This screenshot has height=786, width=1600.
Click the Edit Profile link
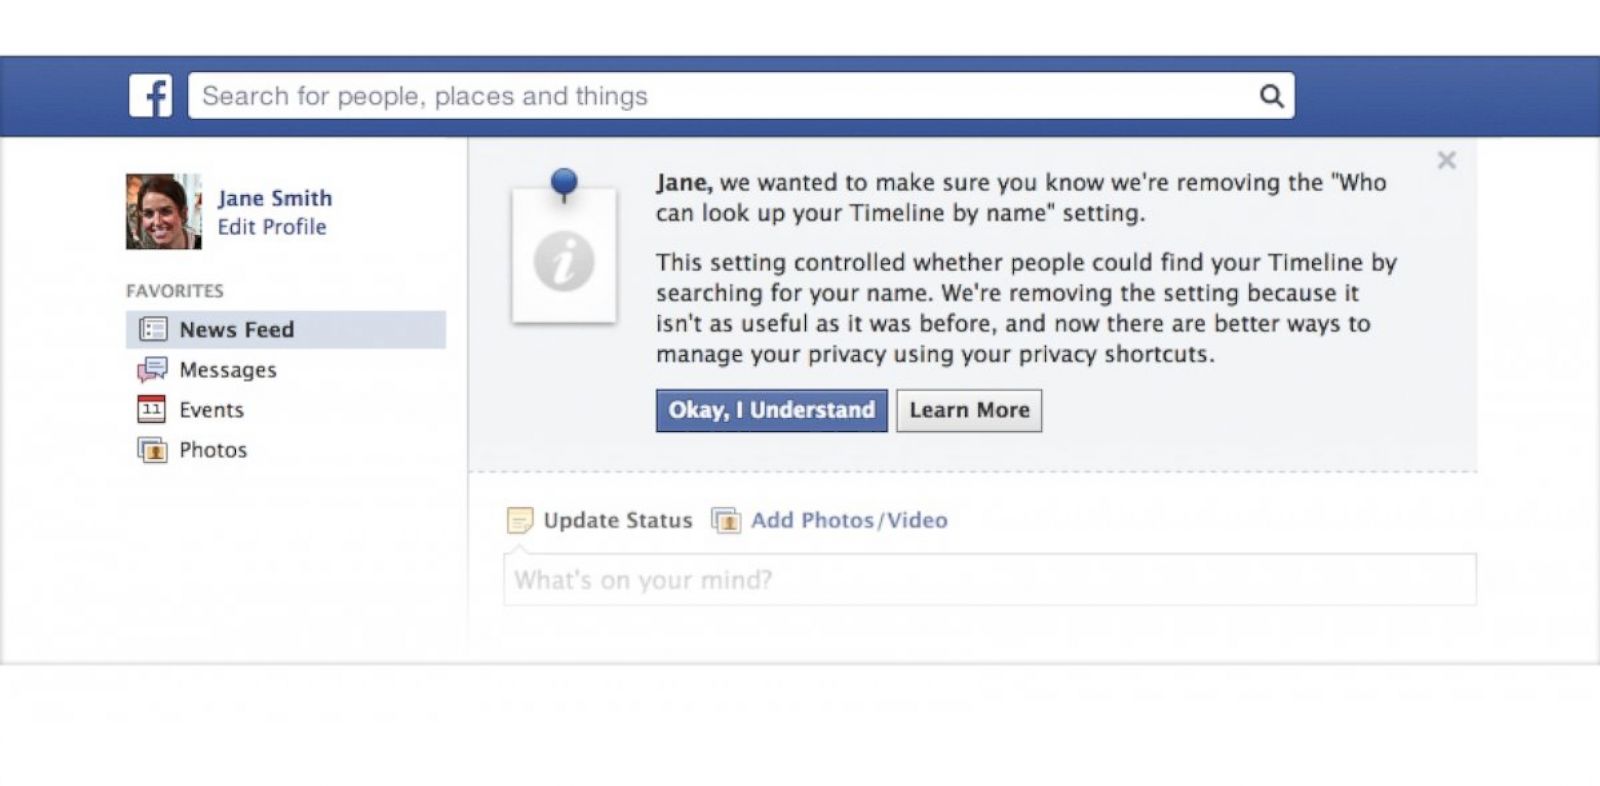pos(272,227)
